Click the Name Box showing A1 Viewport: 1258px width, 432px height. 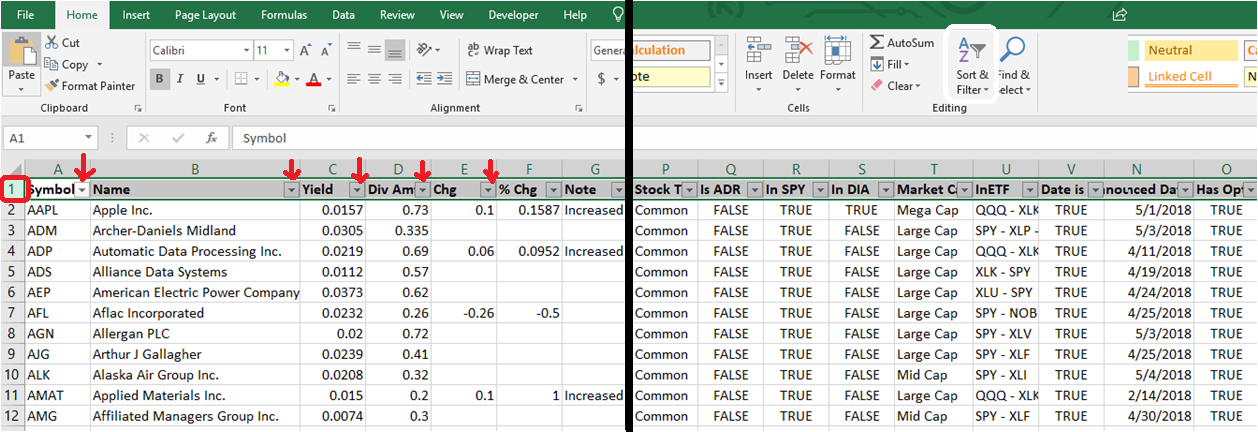coord(48,138)
